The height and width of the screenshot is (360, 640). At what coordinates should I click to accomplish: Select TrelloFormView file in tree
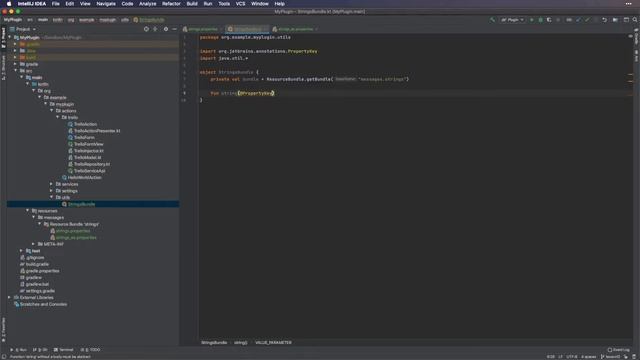[x=88, y=144]
